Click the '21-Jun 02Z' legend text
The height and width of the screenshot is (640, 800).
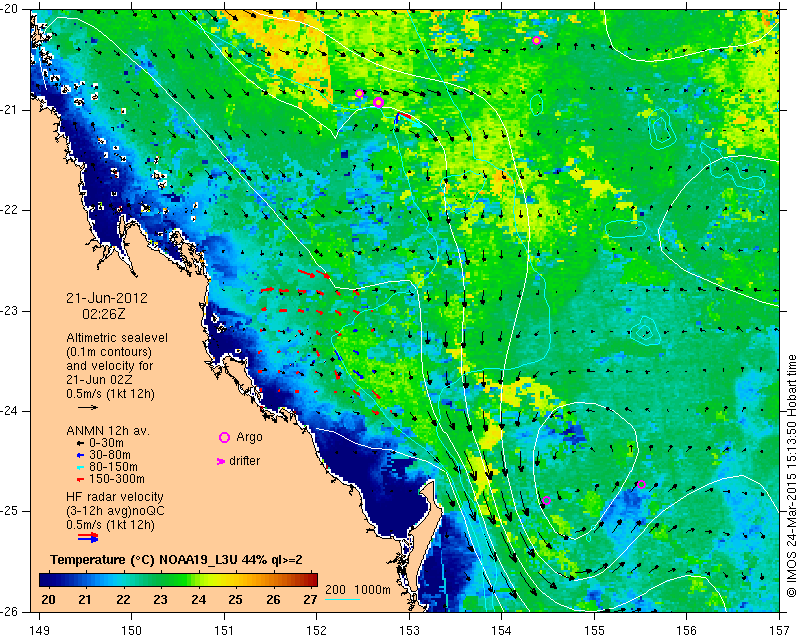click(99, 380)
